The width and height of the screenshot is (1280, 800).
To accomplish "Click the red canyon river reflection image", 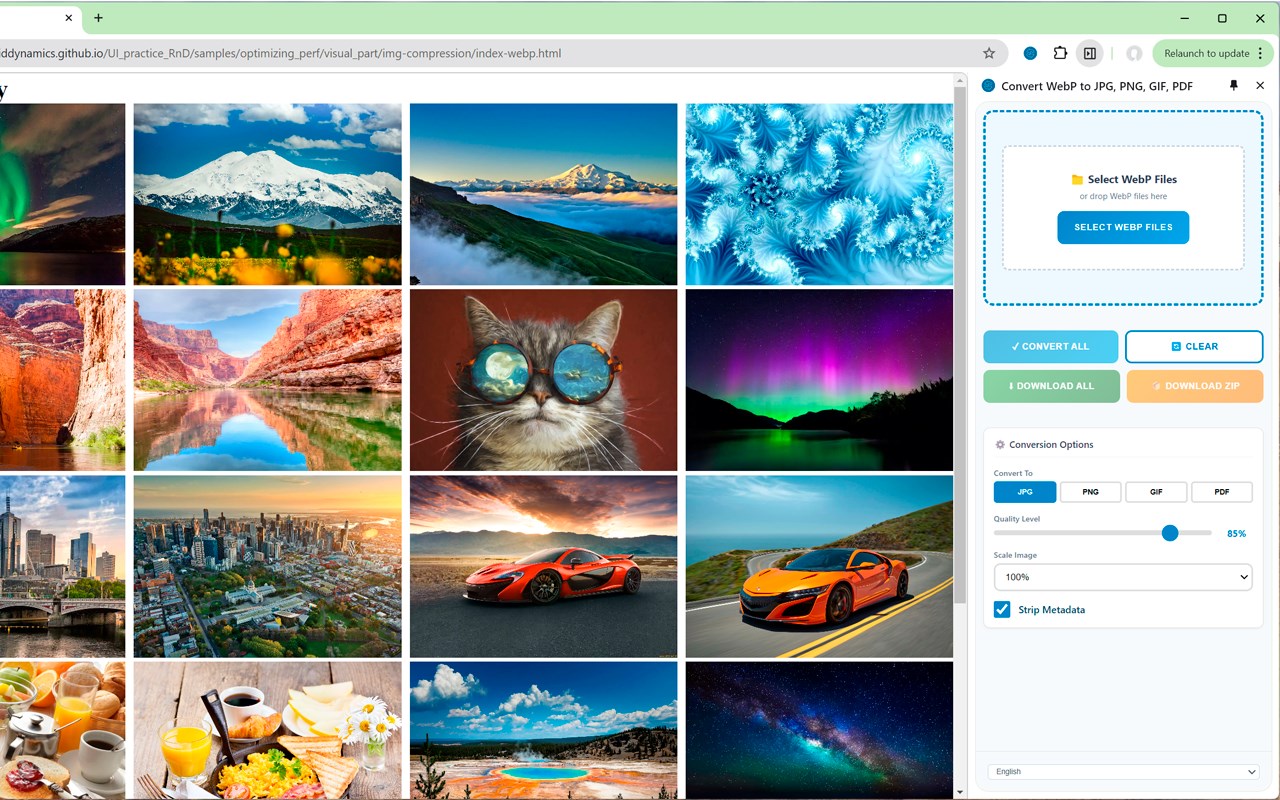I will pyautogui.click(x=267, y=380).
